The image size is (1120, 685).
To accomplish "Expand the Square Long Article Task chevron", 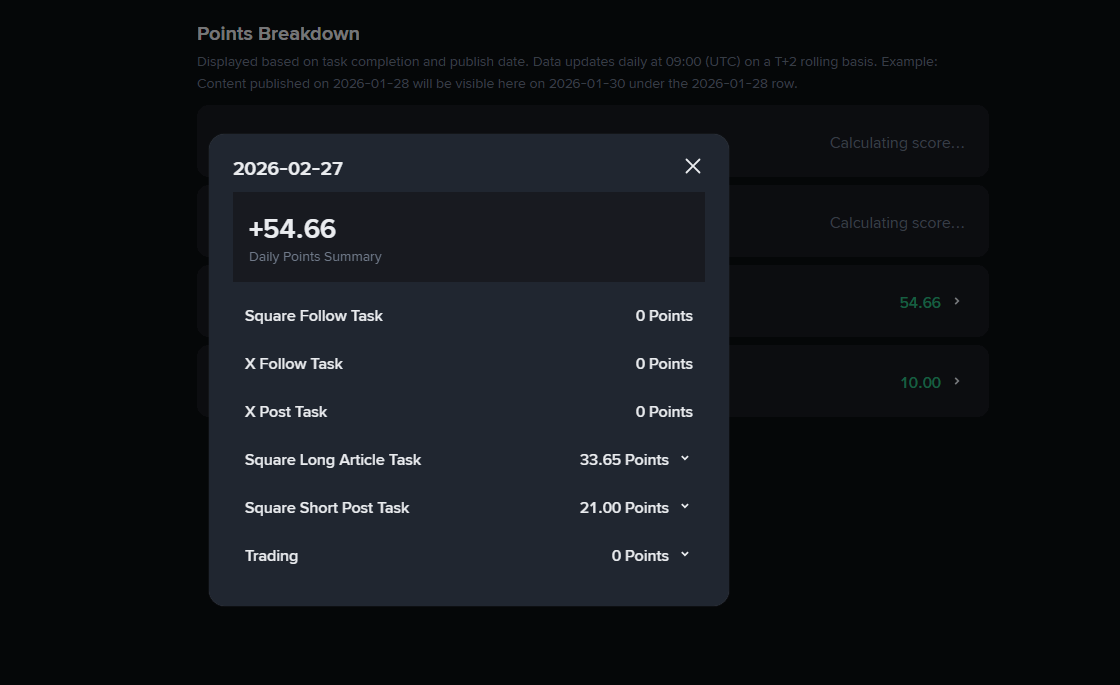I will (685, 459).
